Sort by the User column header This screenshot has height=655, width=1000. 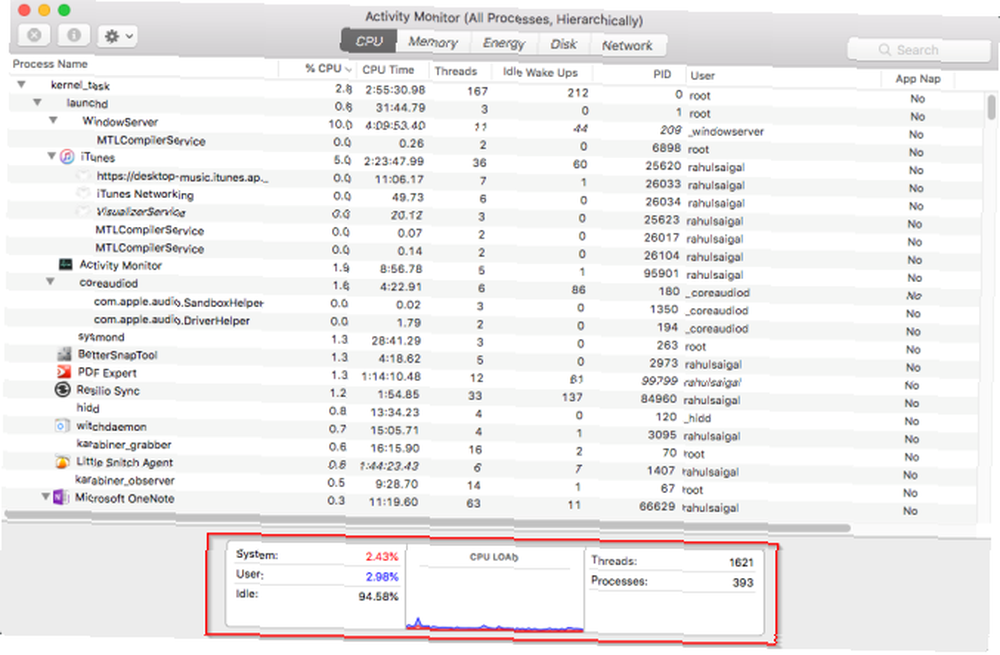(x=702, y=75)
